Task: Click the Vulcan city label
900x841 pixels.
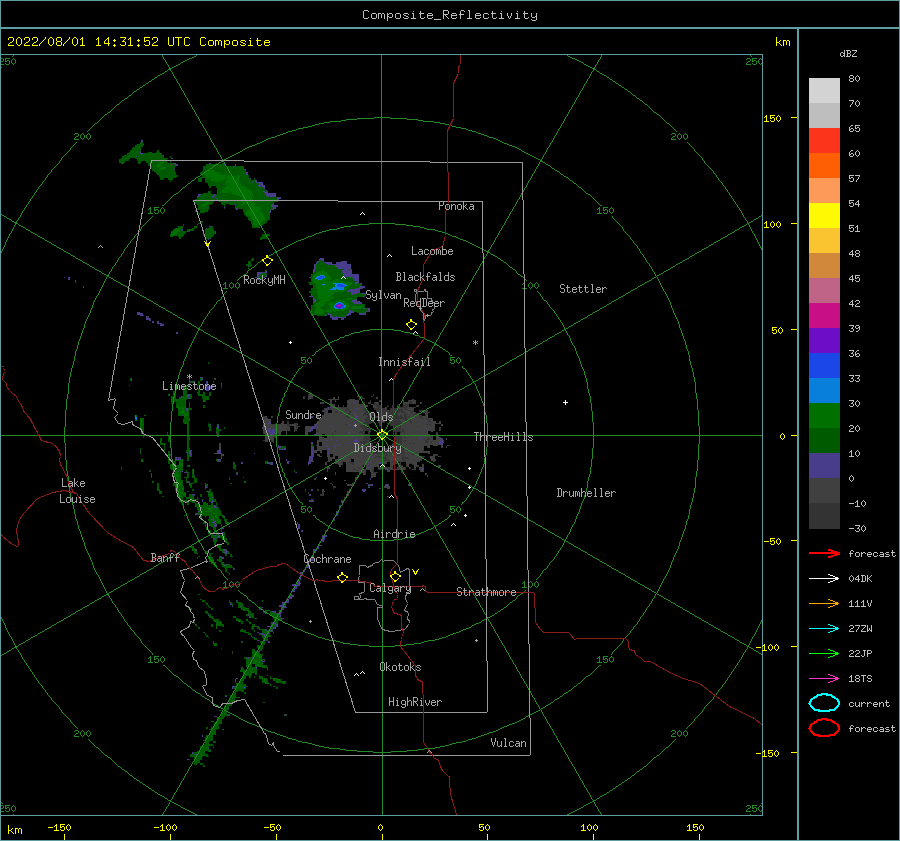Action: 508,743
